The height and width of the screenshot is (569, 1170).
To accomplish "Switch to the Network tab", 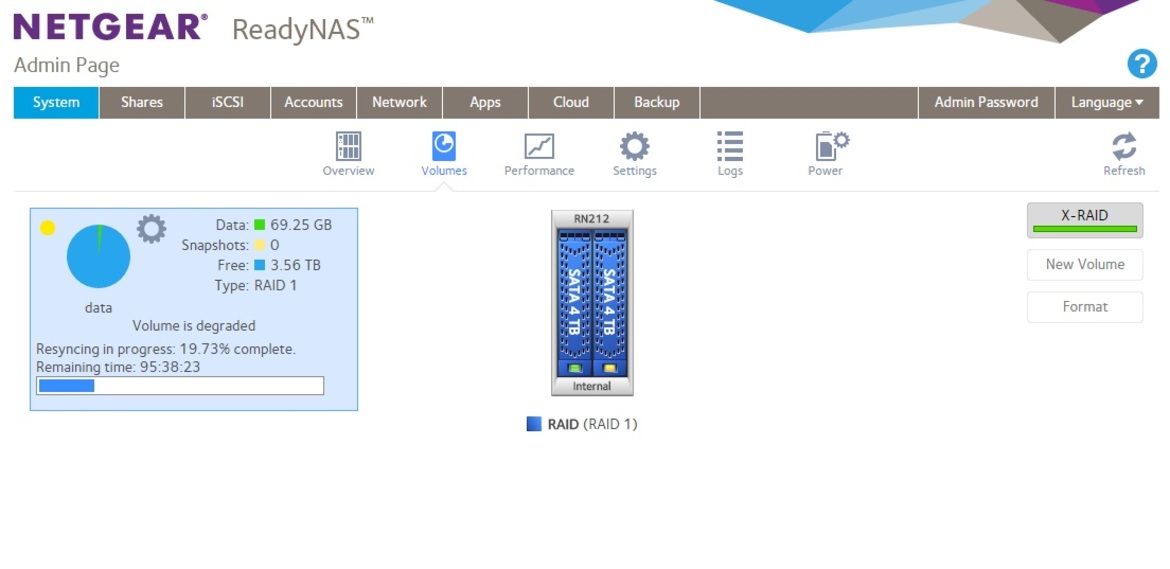I will point(399,102).
